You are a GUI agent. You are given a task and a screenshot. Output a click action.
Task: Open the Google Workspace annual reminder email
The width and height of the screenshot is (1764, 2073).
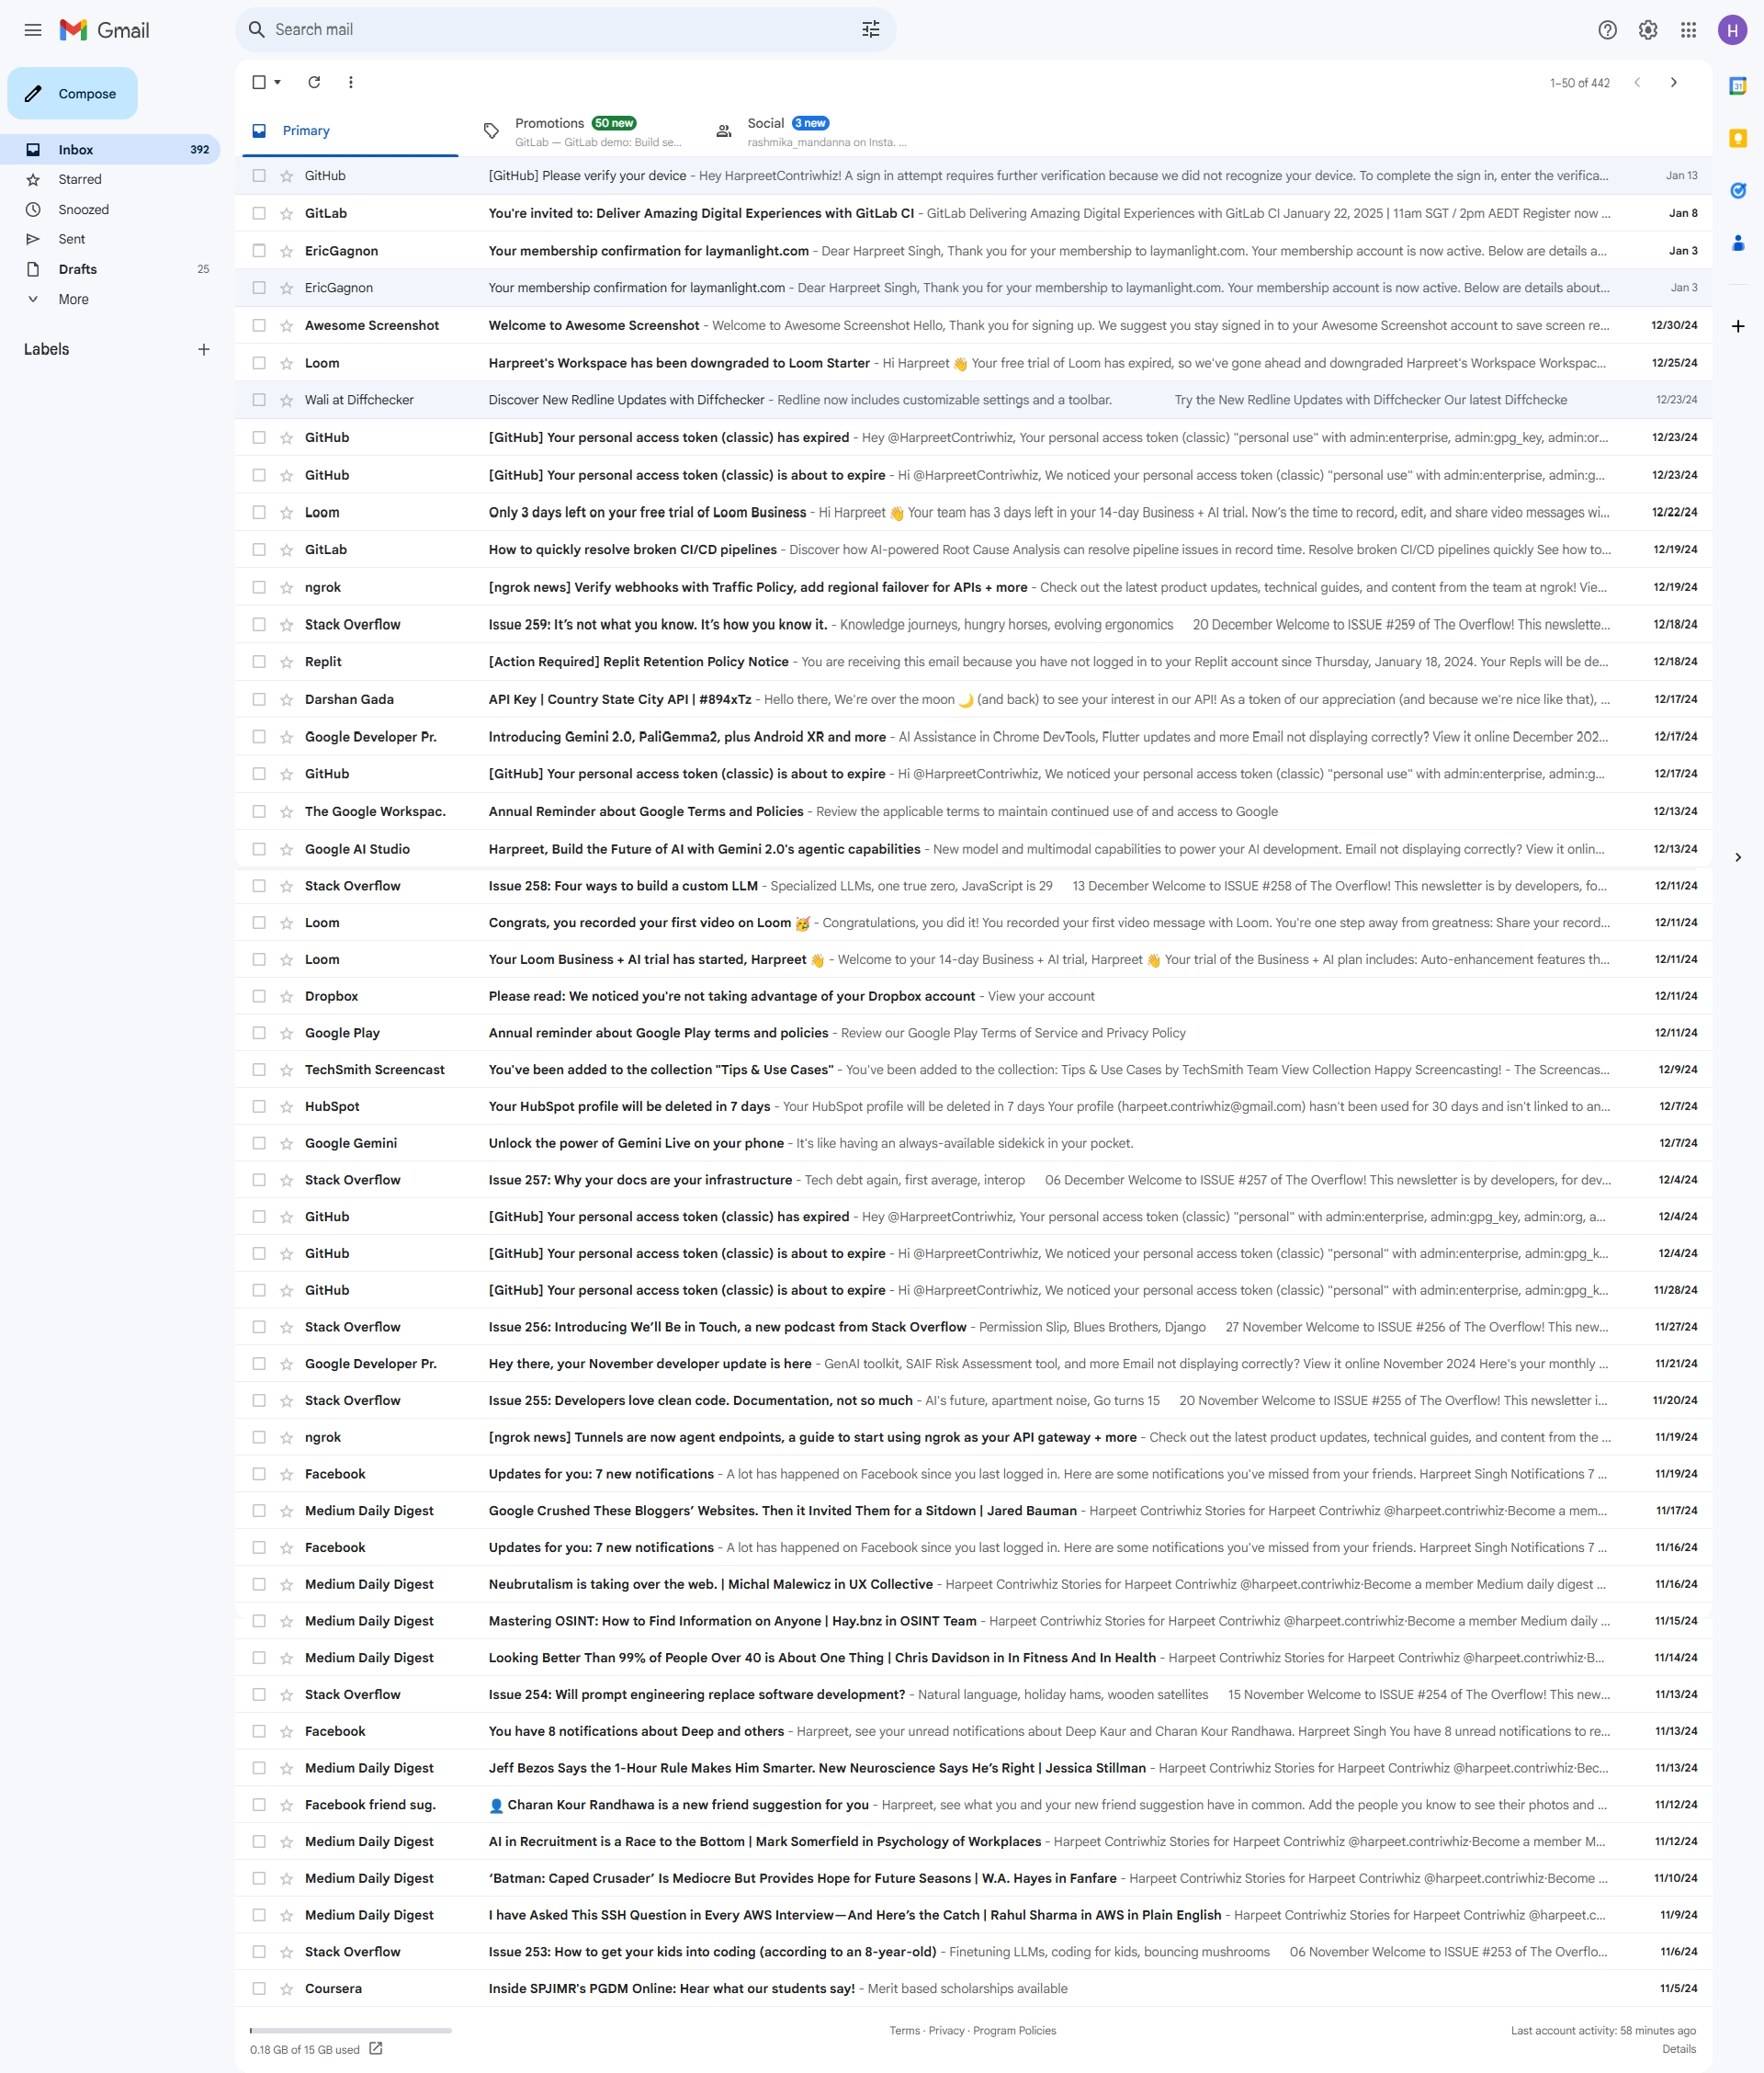pyautogui.click(x=973, y=812)
